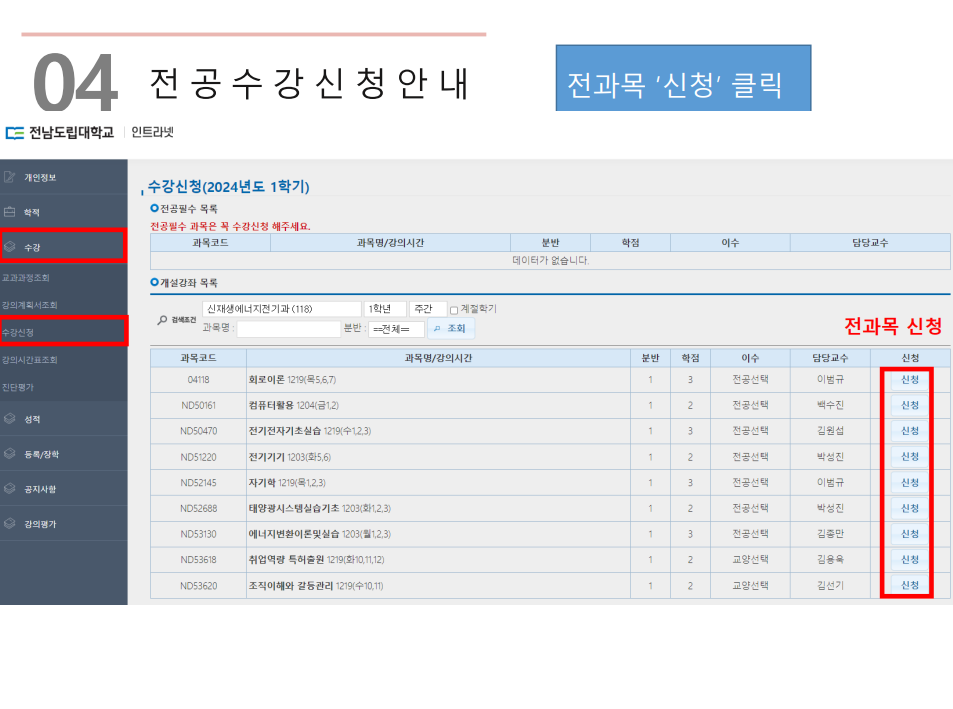This screenshot has width=953, height=709.
Task: Click the 전남도립대학교 logo
Action: [x=59, y=132]
